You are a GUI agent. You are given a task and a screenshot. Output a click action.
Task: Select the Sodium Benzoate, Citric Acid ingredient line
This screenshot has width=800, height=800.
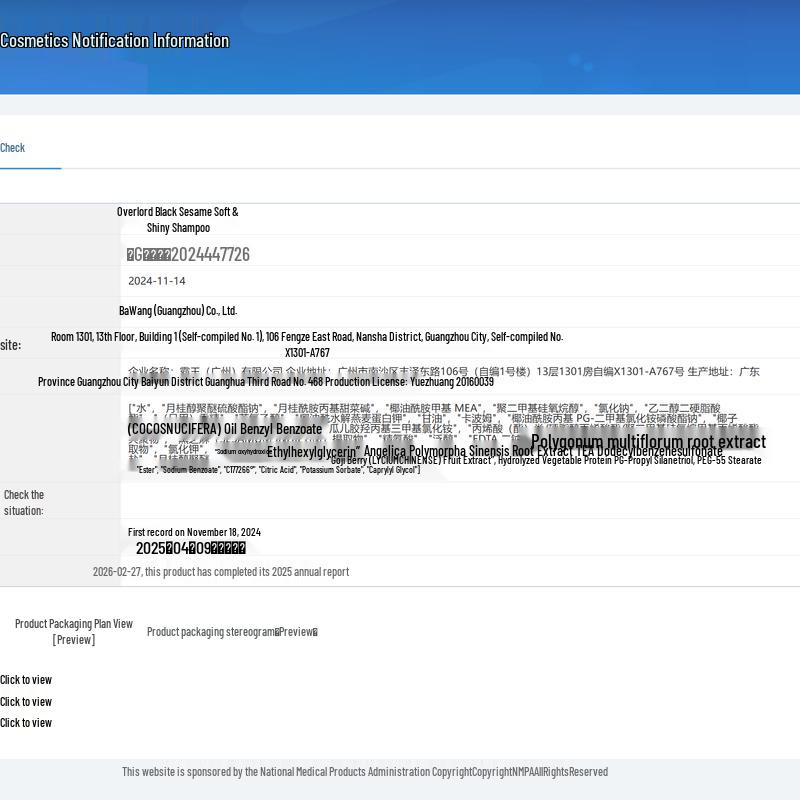pos(279,469)
